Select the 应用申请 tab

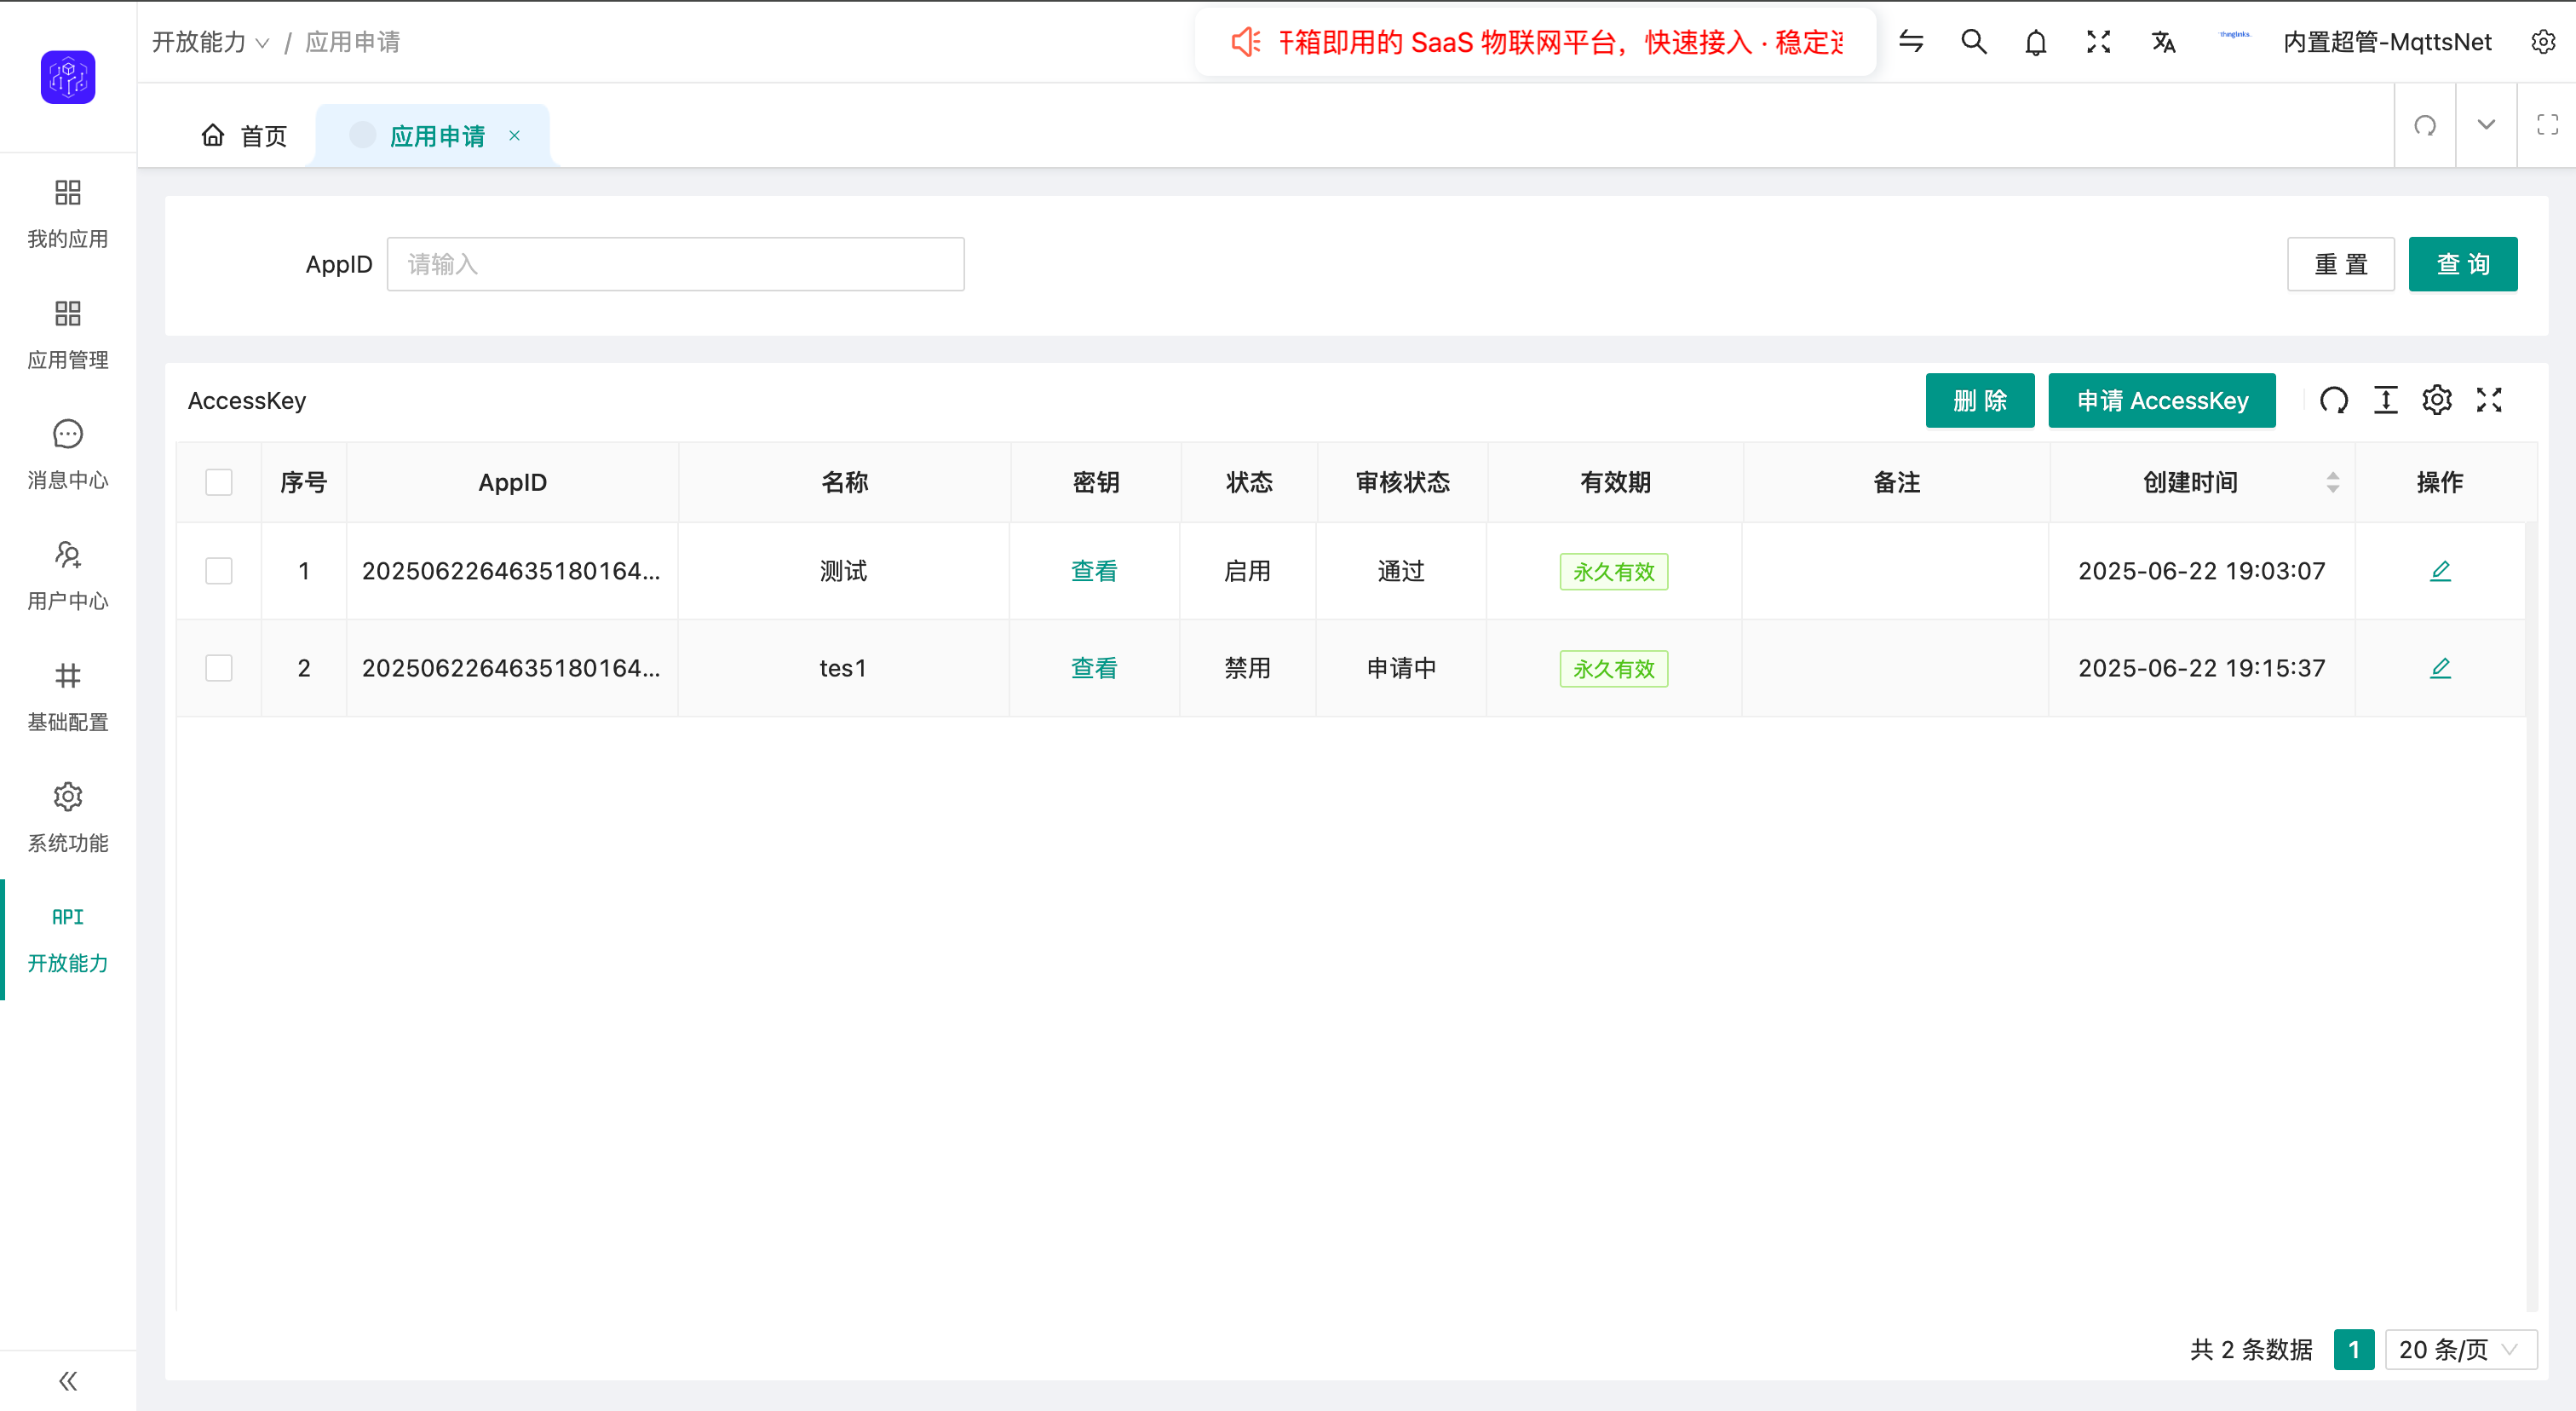(x=437, y=135)
